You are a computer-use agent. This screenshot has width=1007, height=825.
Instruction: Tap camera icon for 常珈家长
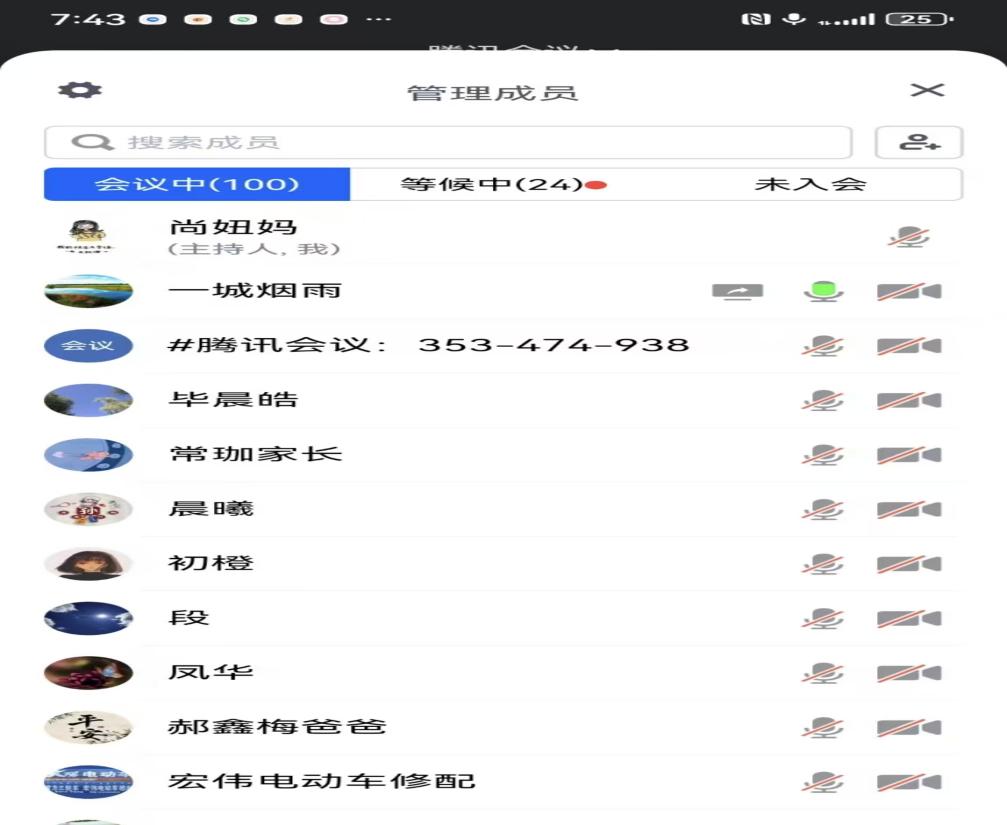point(909,455)
